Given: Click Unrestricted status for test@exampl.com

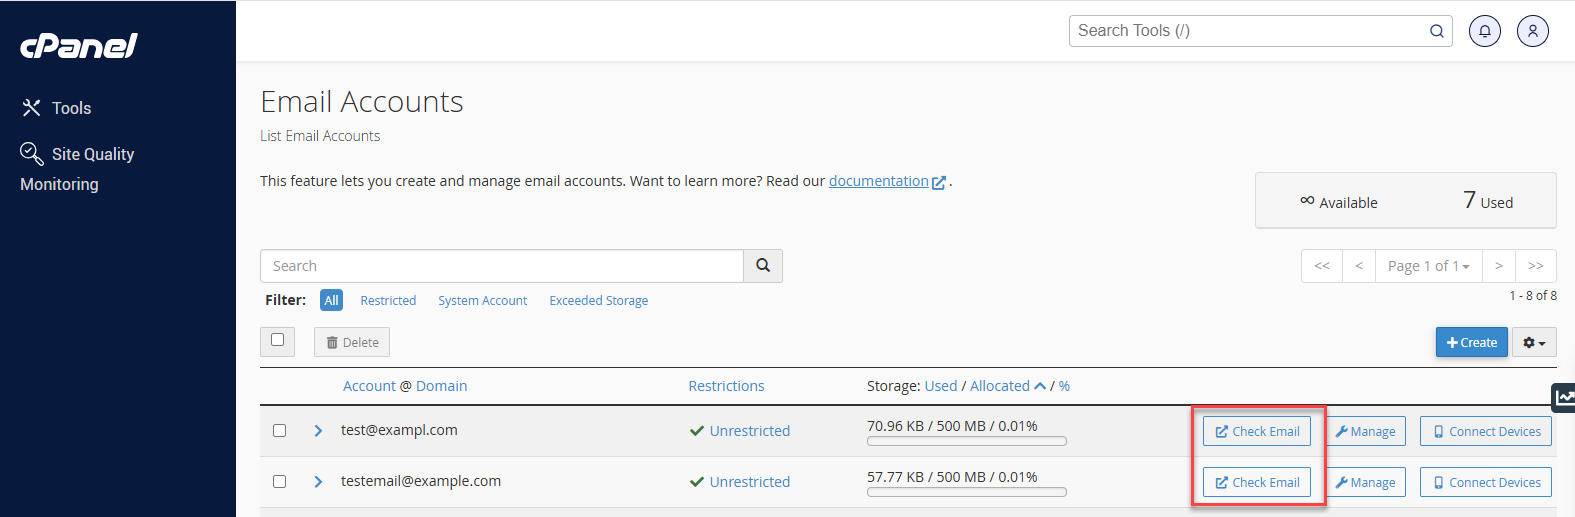Looking at the screenshot, I should pyautogui.click(x=740, y=431).
